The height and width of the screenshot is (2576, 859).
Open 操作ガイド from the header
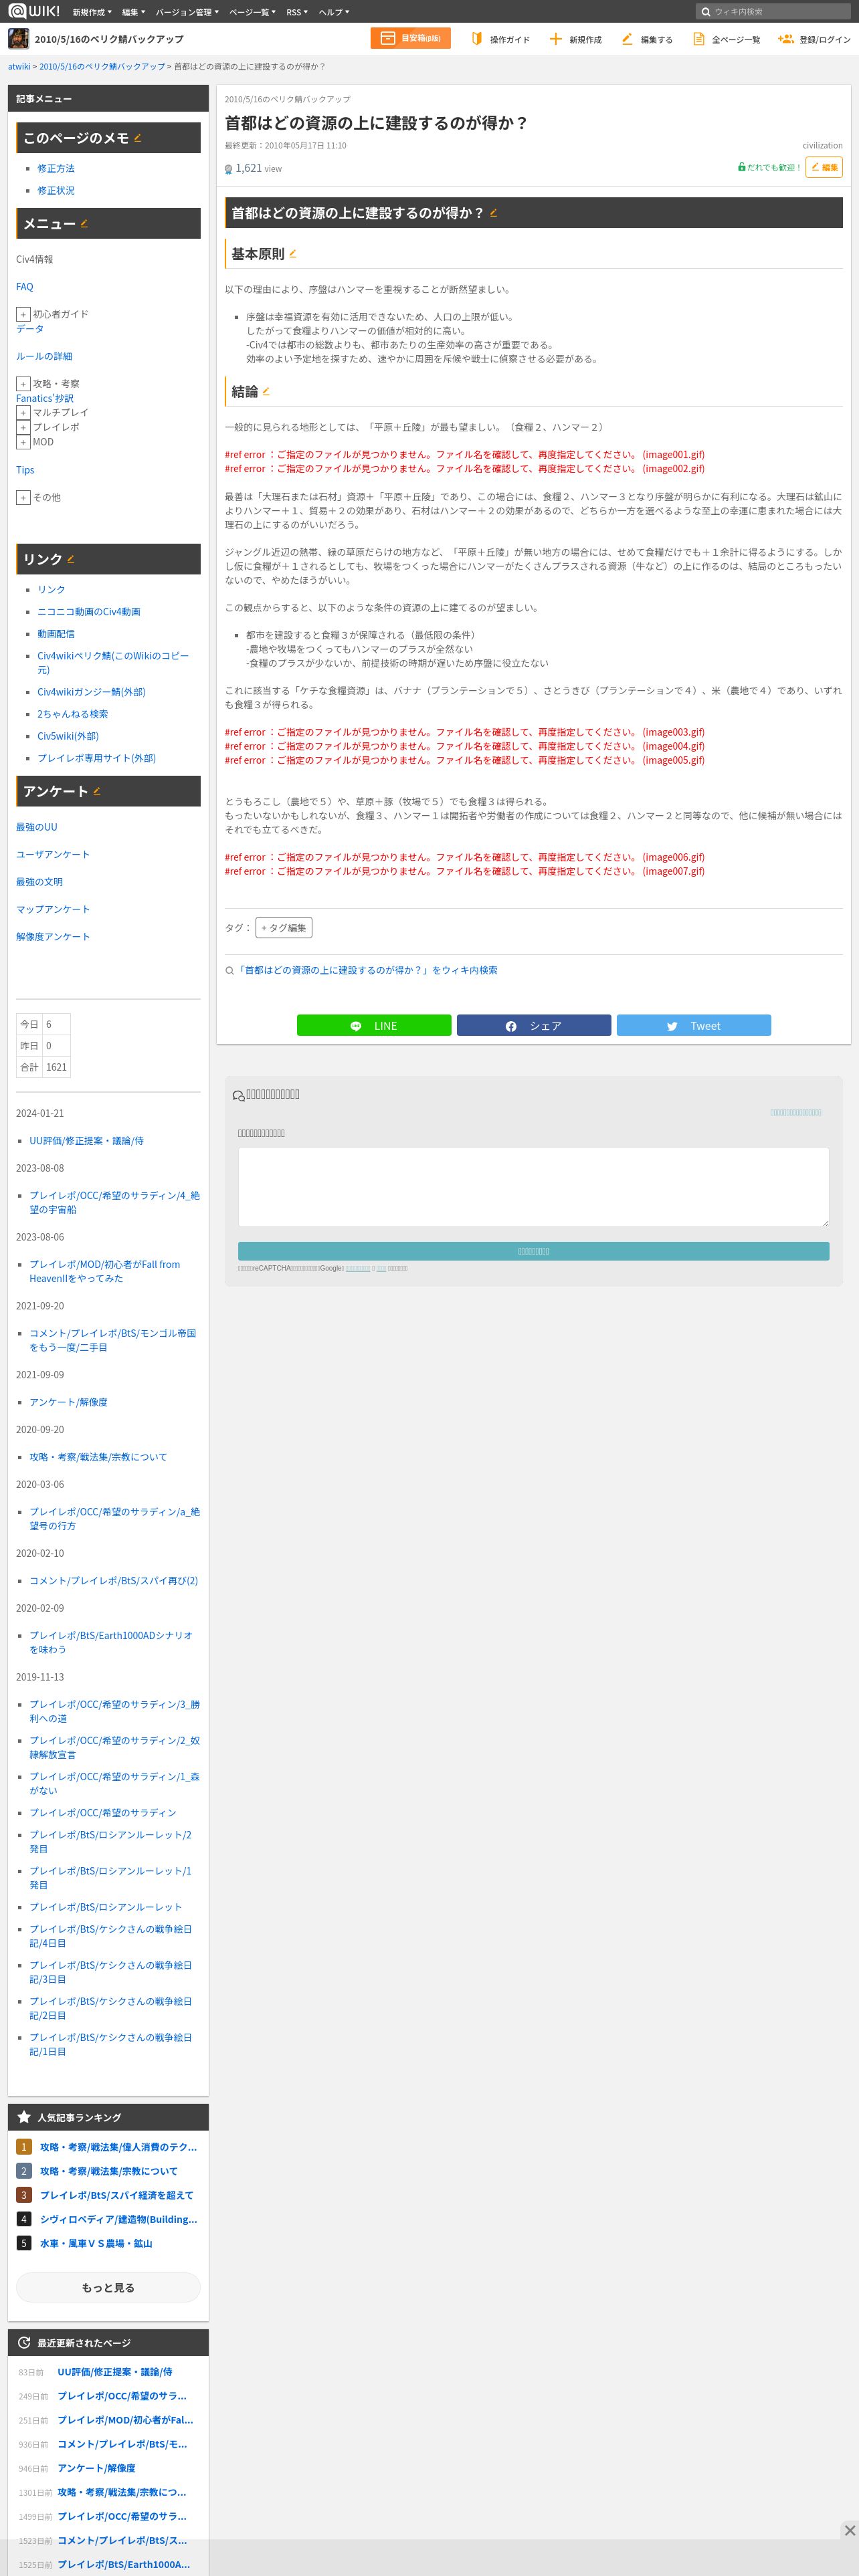(x=500, y=39)
